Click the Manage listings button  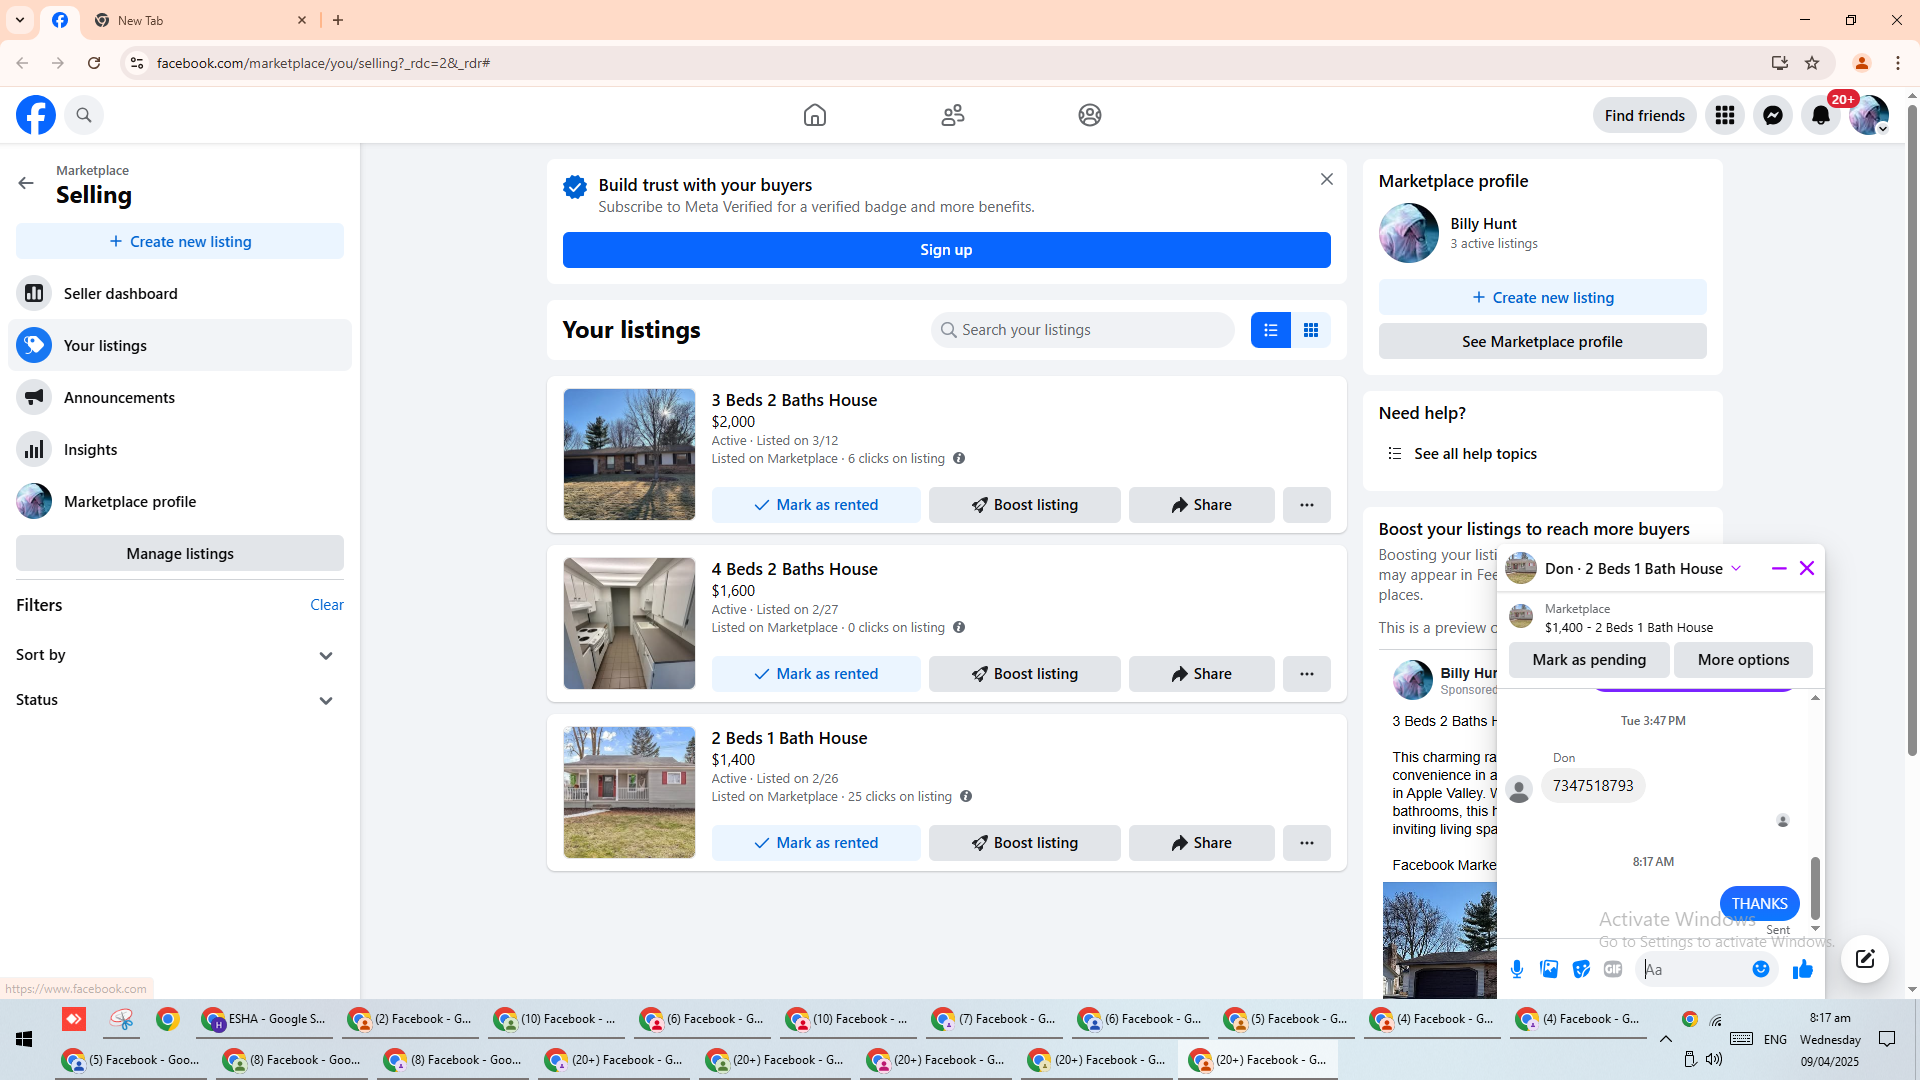coord(180,553)
